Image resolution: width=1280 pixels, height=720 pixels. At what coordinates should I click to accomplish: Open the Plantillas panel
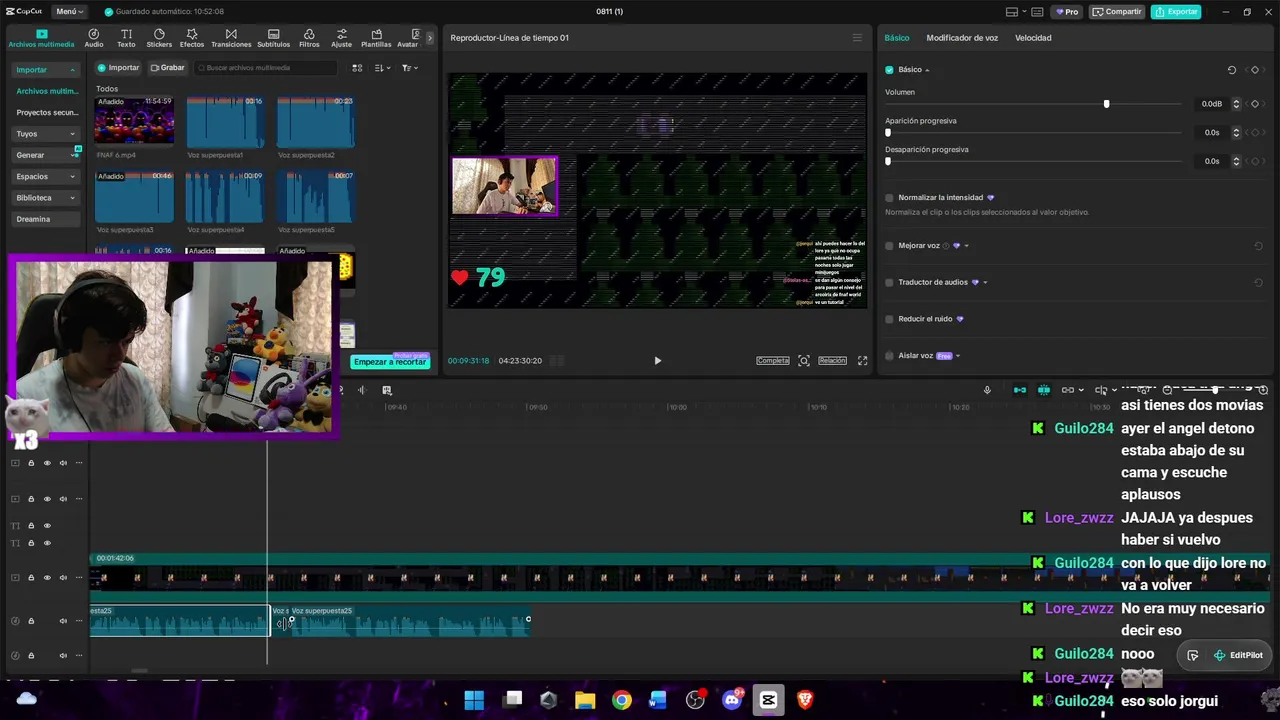click(376, 38)
